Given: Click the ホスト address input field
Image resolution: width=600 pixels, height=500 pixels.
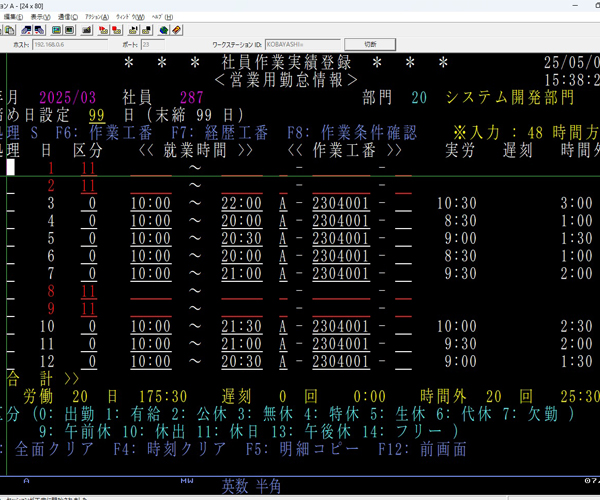Looking at the screenshot, I should point(68,44).
